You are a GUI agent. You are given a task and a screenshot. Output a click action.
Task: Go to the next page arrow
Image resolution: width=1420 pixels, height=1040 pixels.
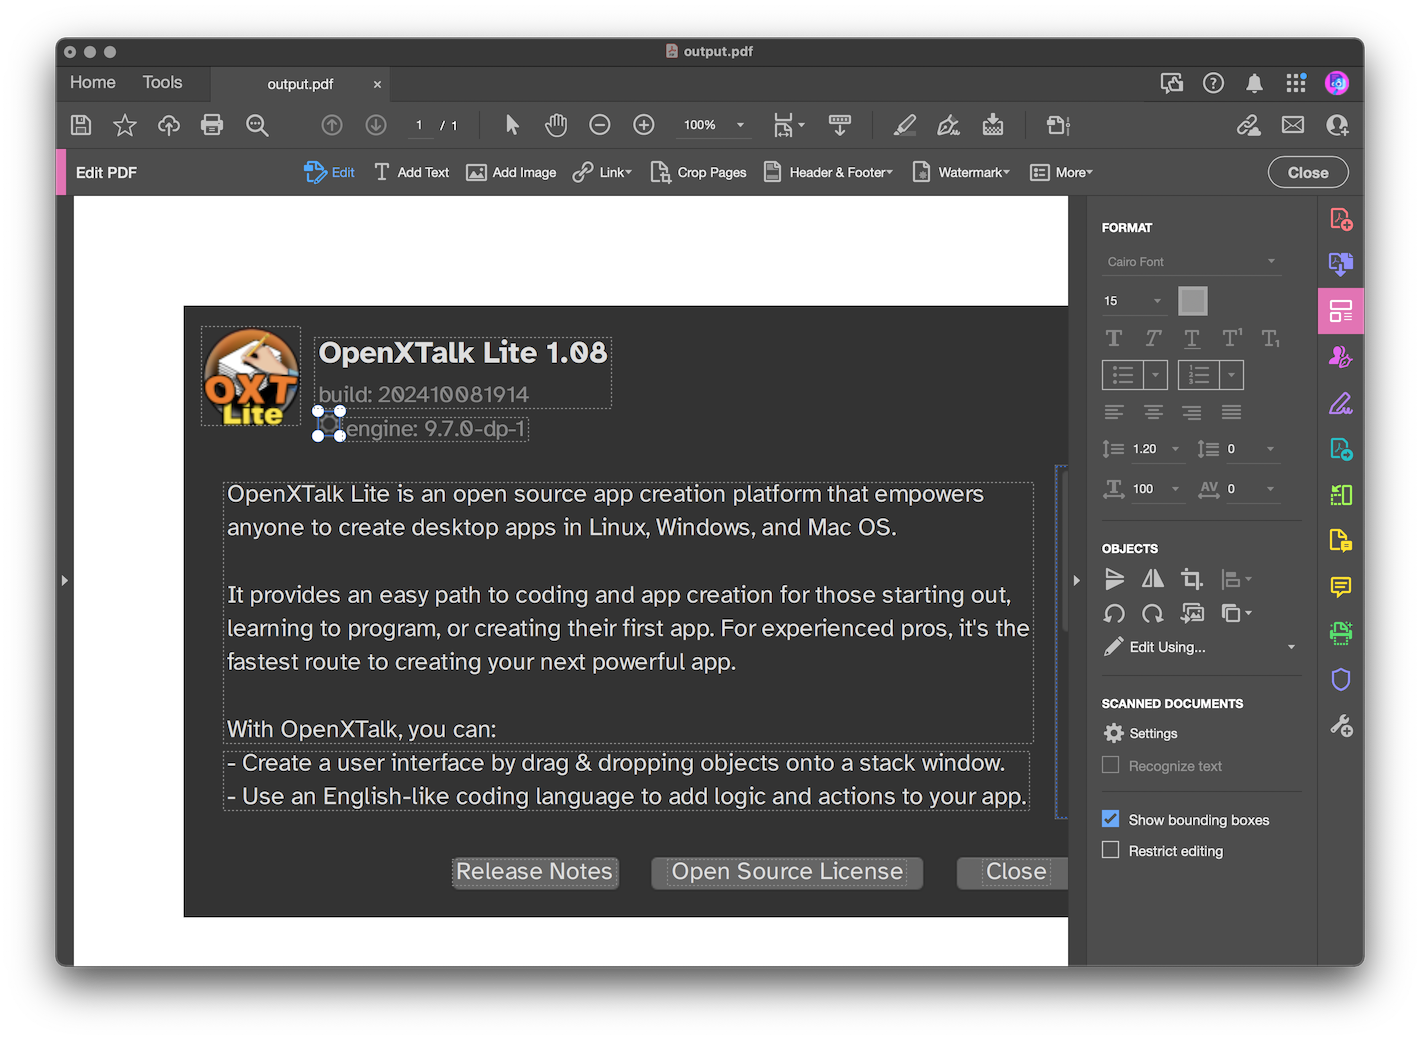(x=376, y=125)
